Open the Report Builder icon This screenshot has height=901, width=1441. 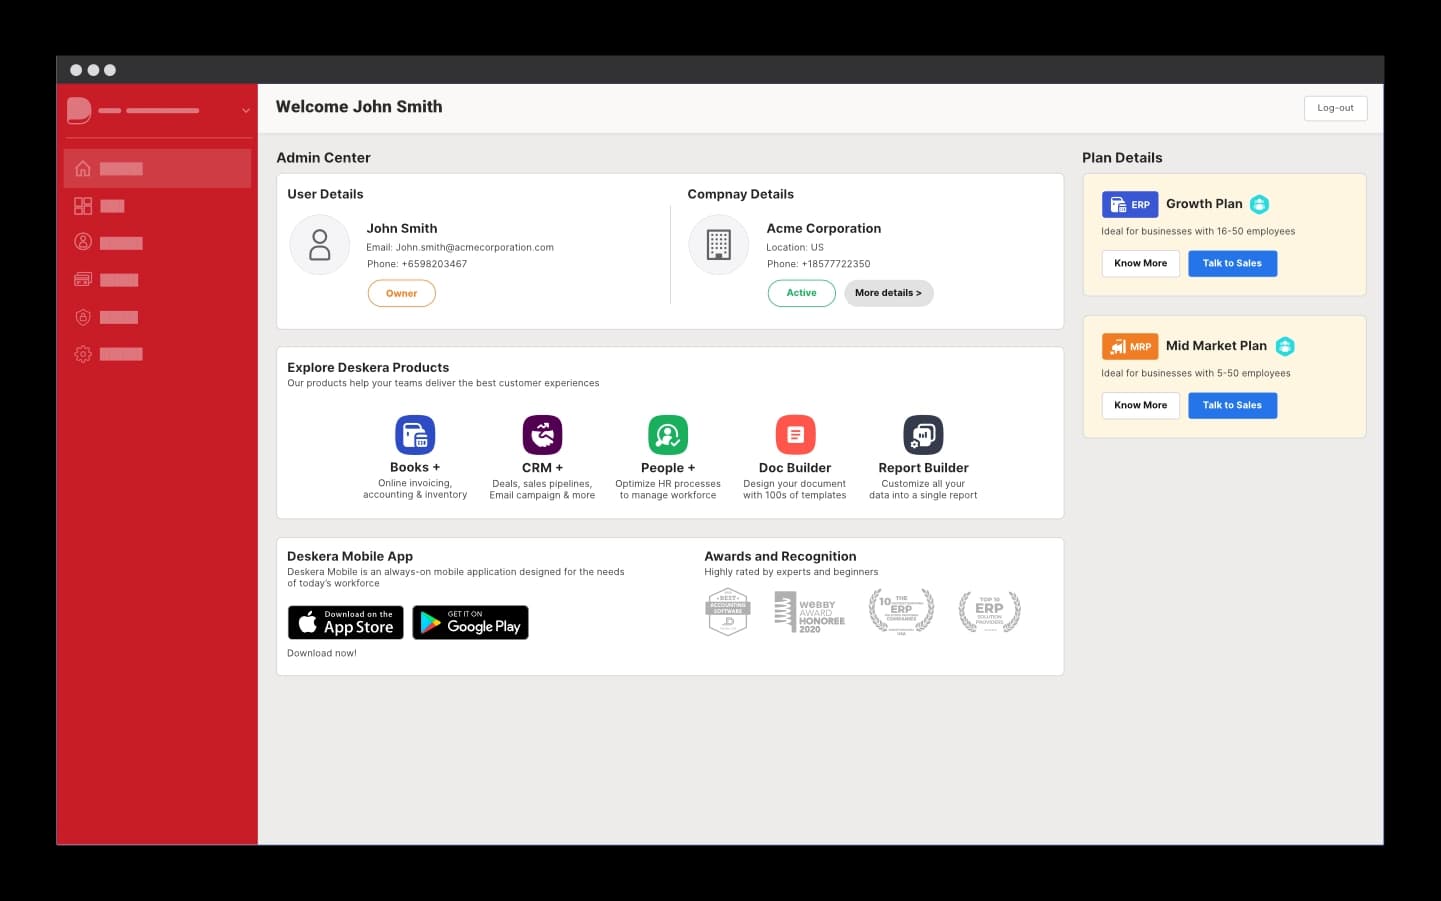(x=923, y=435)
